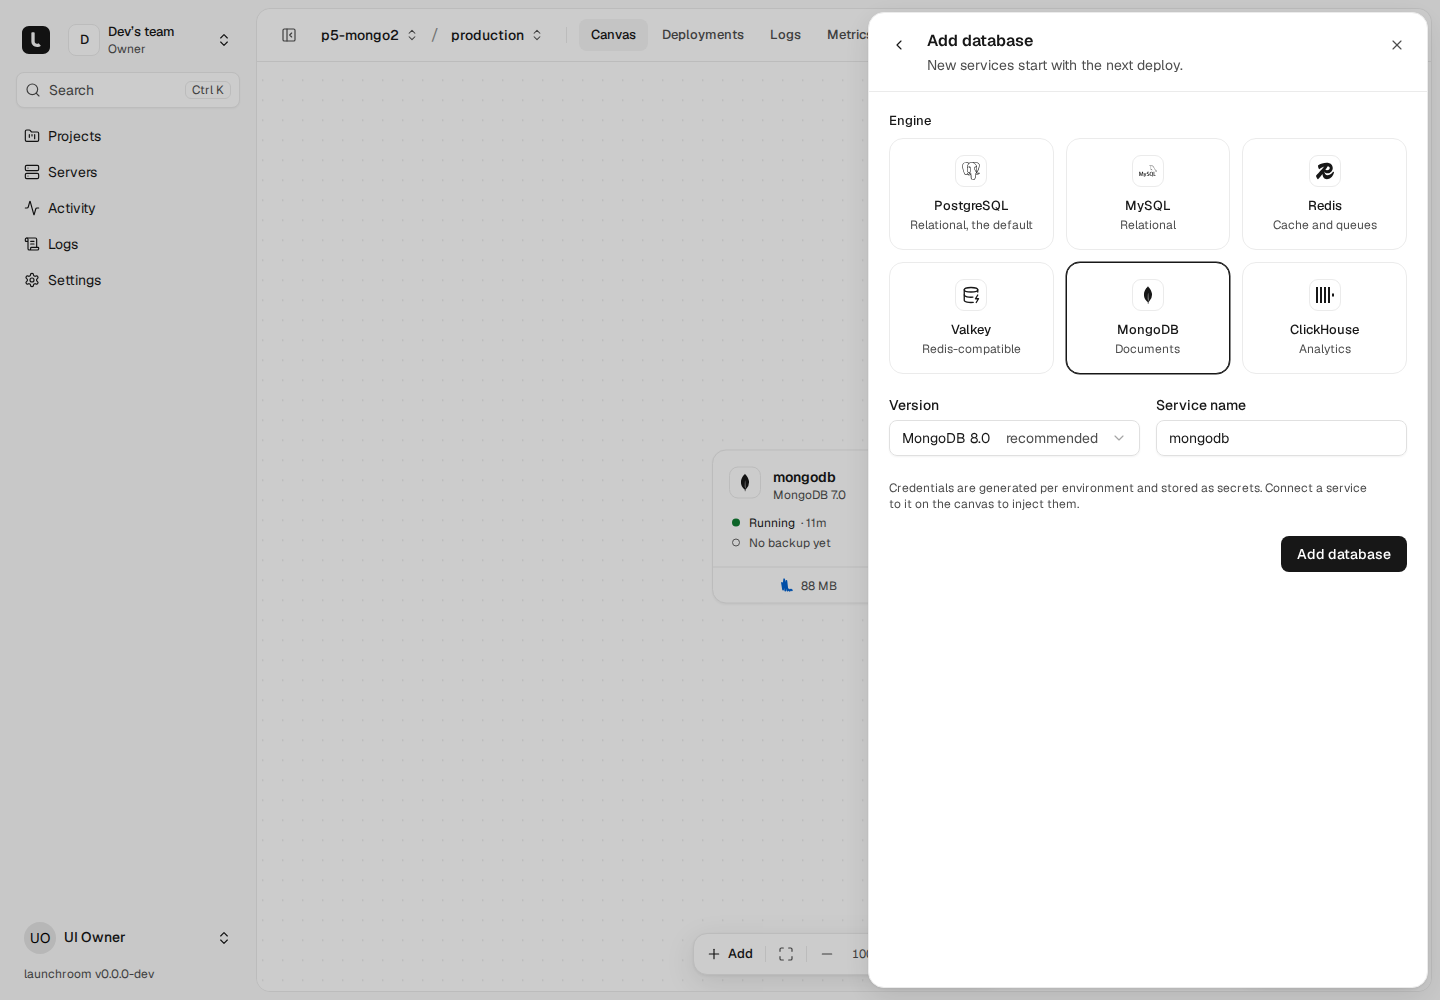Expand the UI Owner account menu
This screenshot has width=1440, height=1000.
(128, 938)
